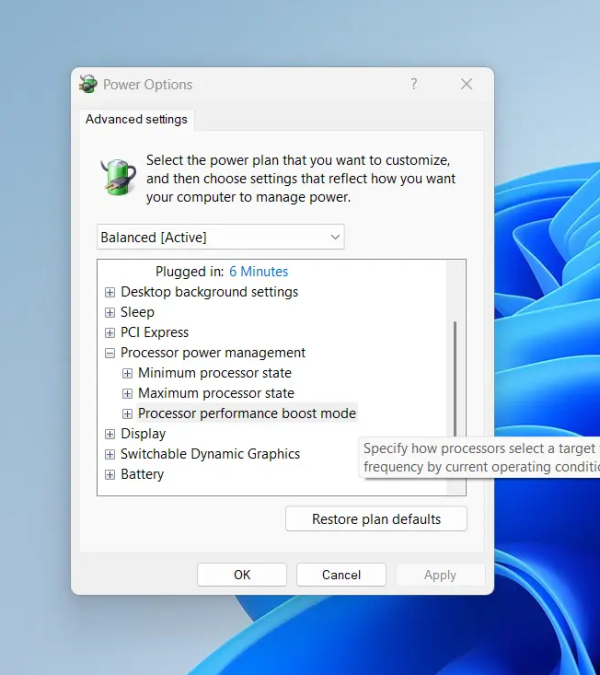Screen dimensions: 600x675
Task: Expand the Display node
Action: click(110, 434)
